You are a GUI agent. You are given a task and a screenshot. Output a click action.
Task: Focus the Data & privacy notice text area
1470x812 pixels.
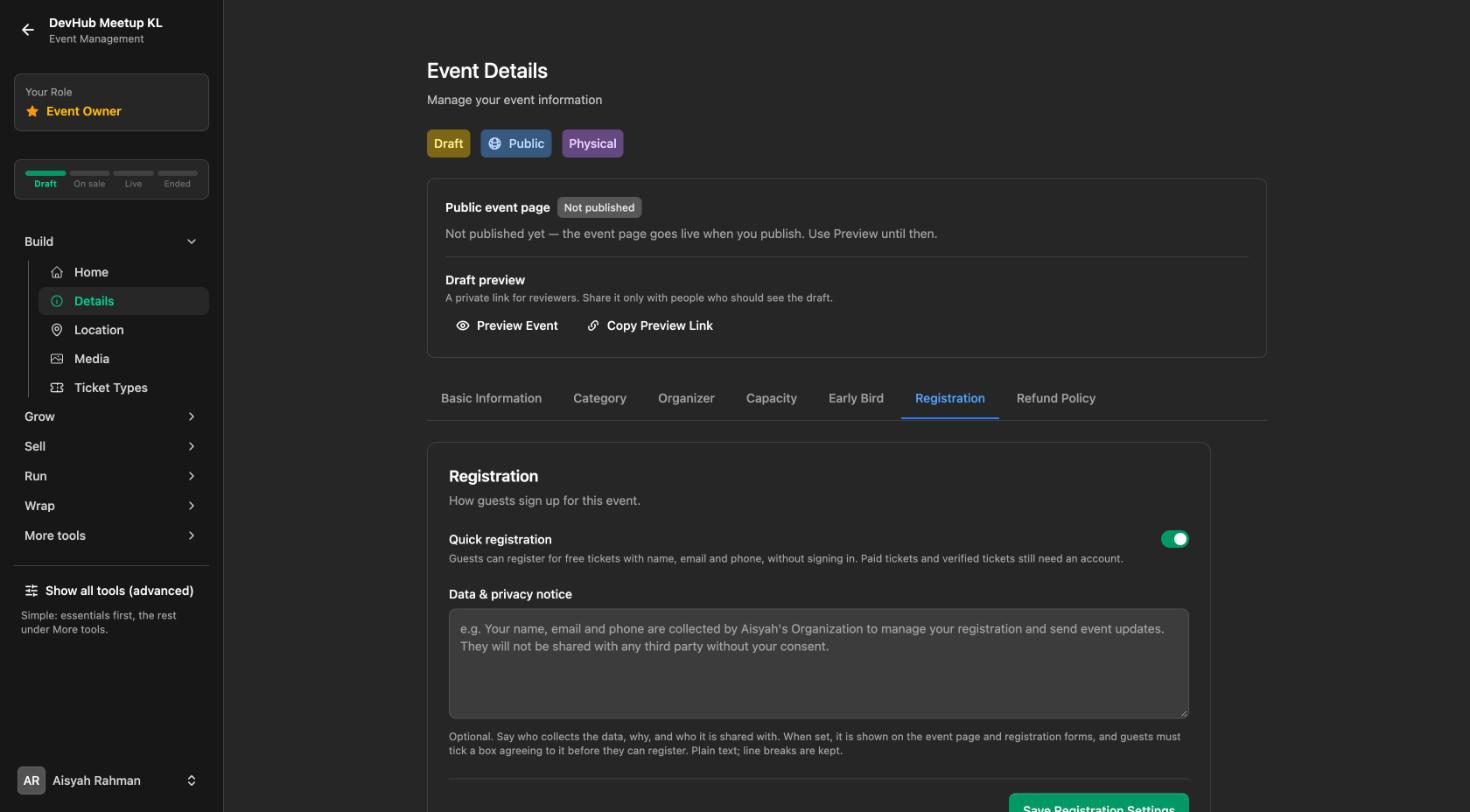818,663
